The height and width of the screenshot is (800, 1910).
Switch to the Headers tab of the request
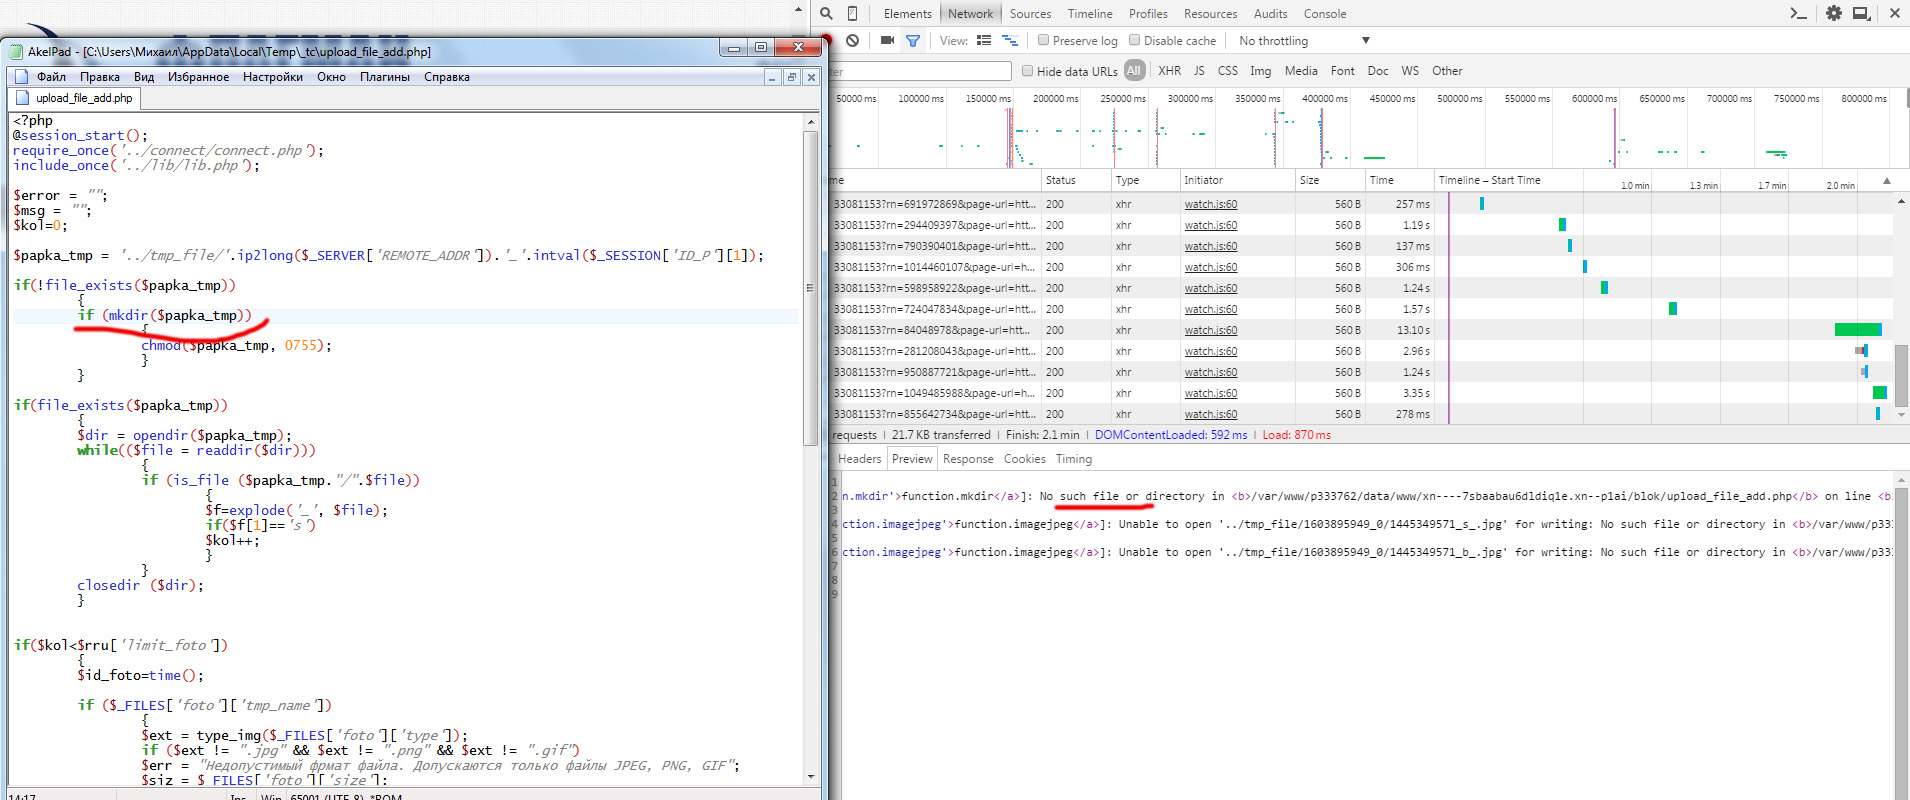(x=859, y=459)
